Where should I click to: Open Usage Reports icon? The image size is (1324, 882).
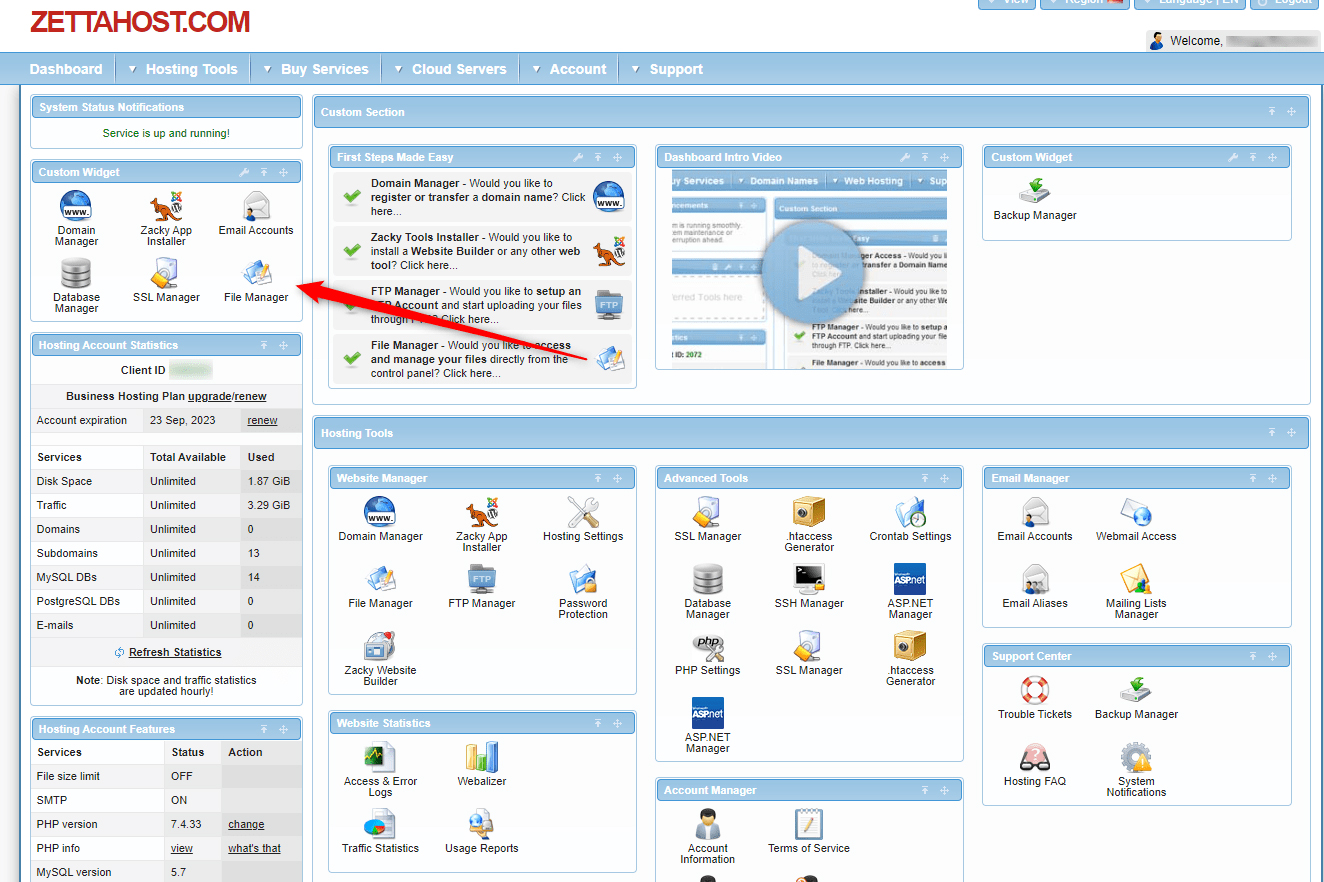point(482,832)
